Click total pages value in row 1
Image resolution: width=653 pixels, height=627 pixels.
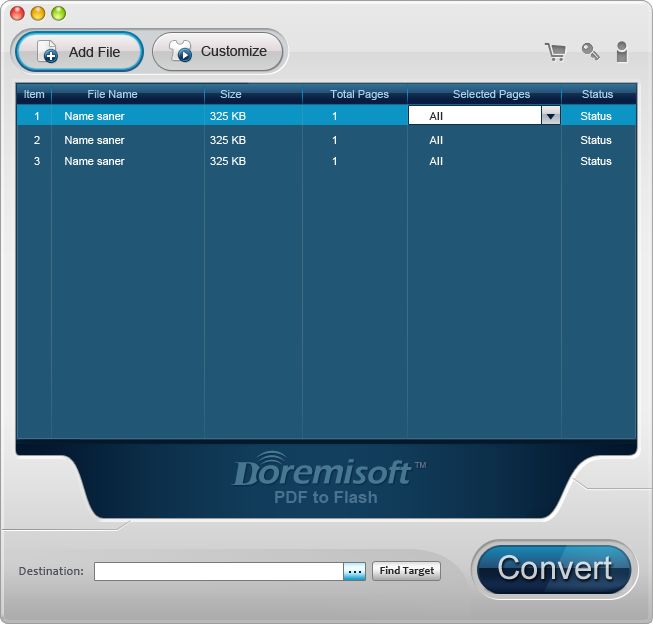334,116
